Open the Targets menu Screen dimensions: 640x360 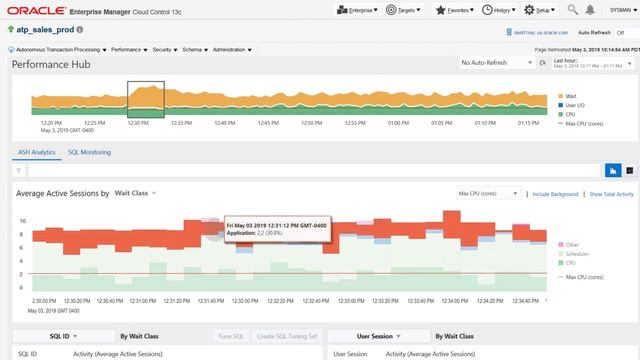(x=403, y=10)
